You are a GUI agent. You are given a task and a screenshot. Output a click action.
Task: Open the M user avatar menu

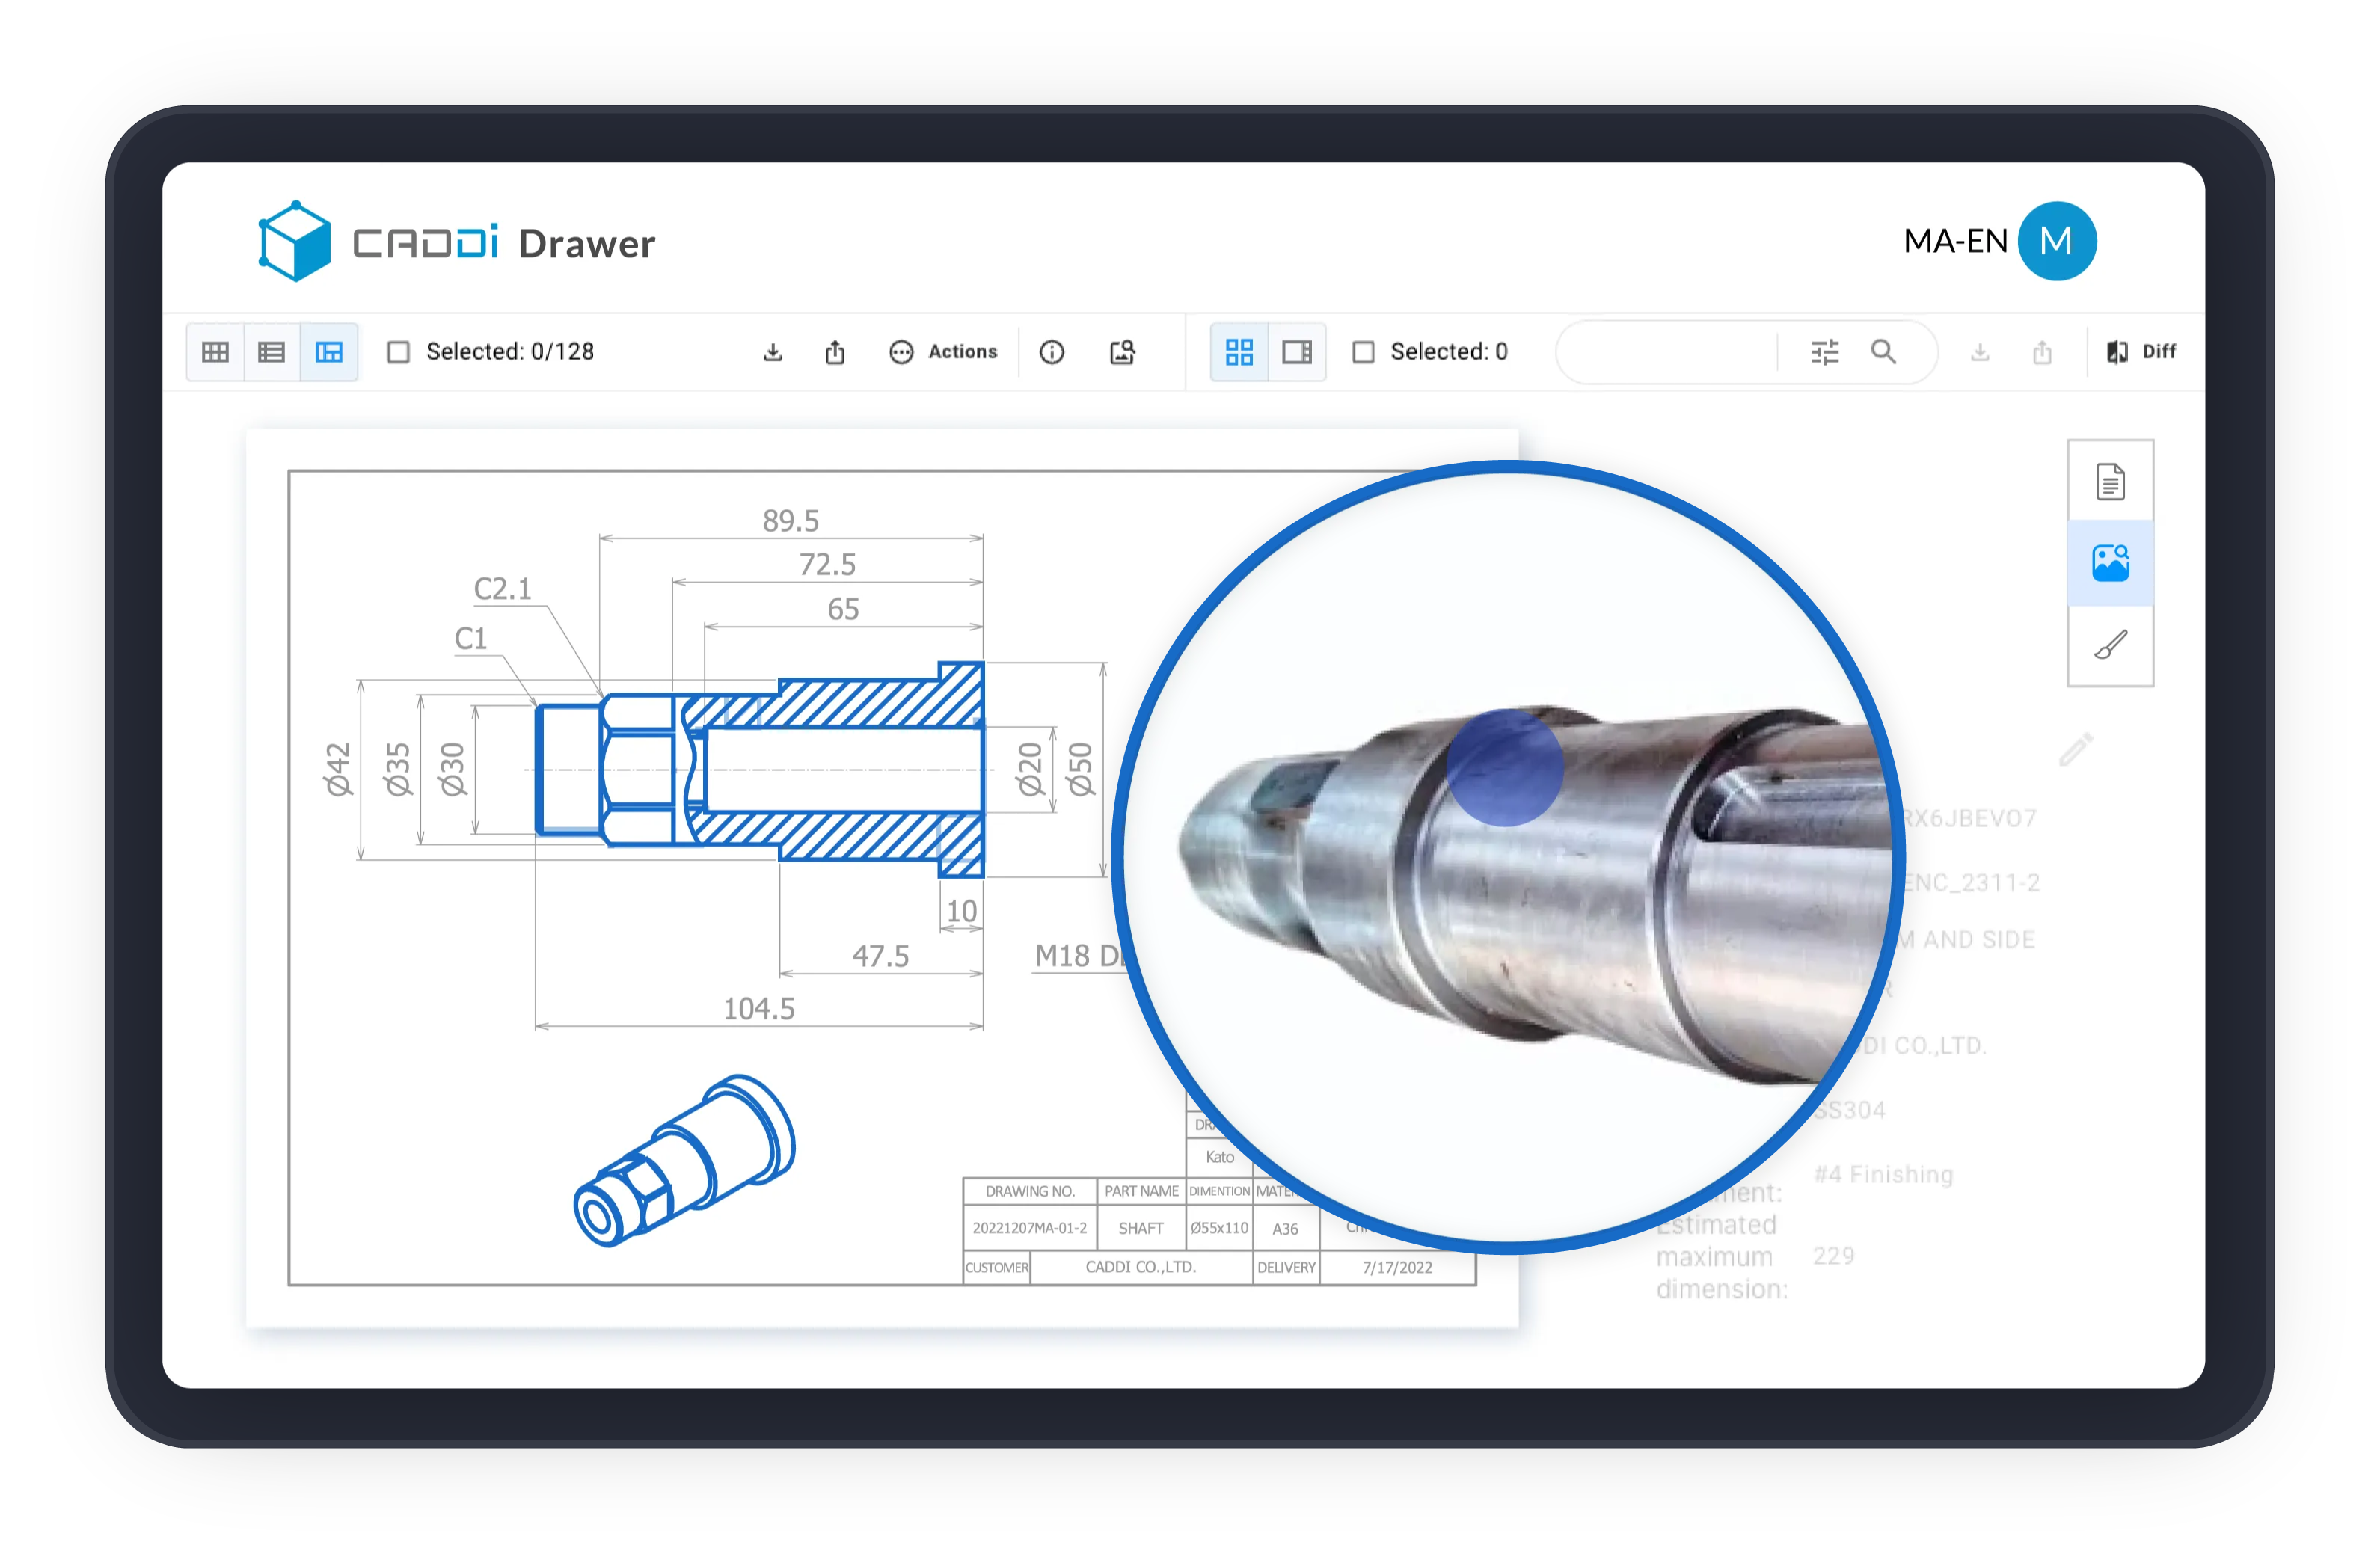point(2056,241)
